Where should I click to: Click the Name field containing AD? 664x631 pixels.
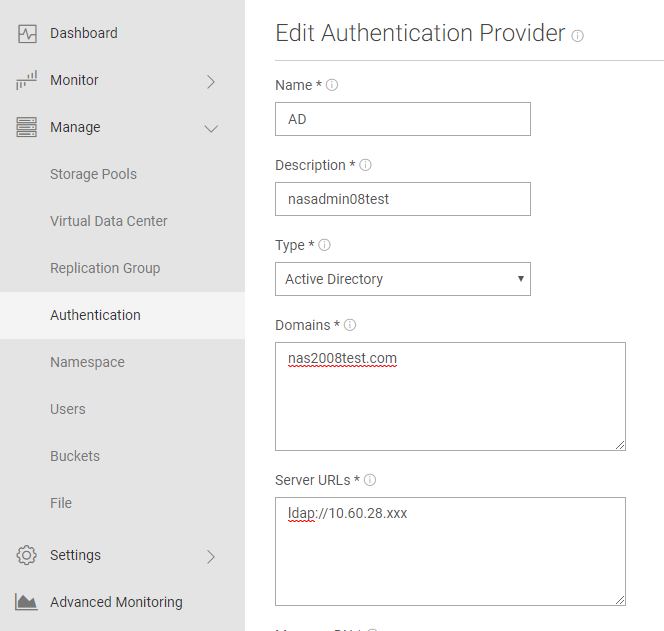[402, 119]
